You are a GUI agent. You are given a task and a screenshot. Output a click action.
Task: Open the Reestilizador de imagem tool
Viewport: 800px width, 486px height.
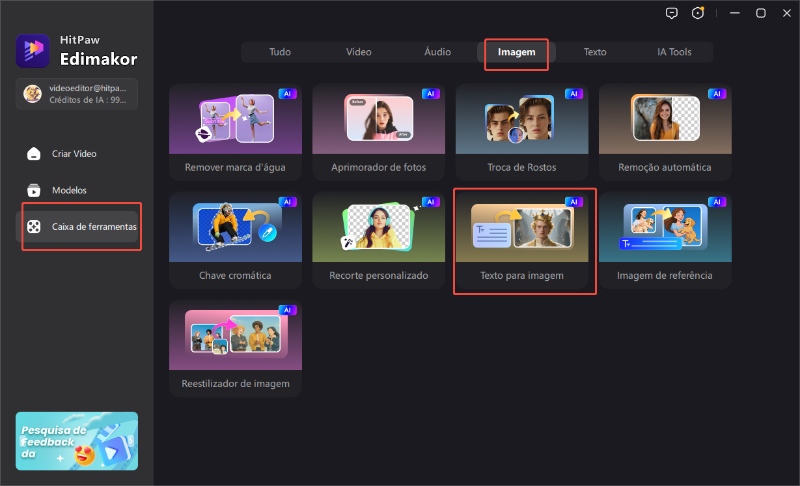(235, 349)
